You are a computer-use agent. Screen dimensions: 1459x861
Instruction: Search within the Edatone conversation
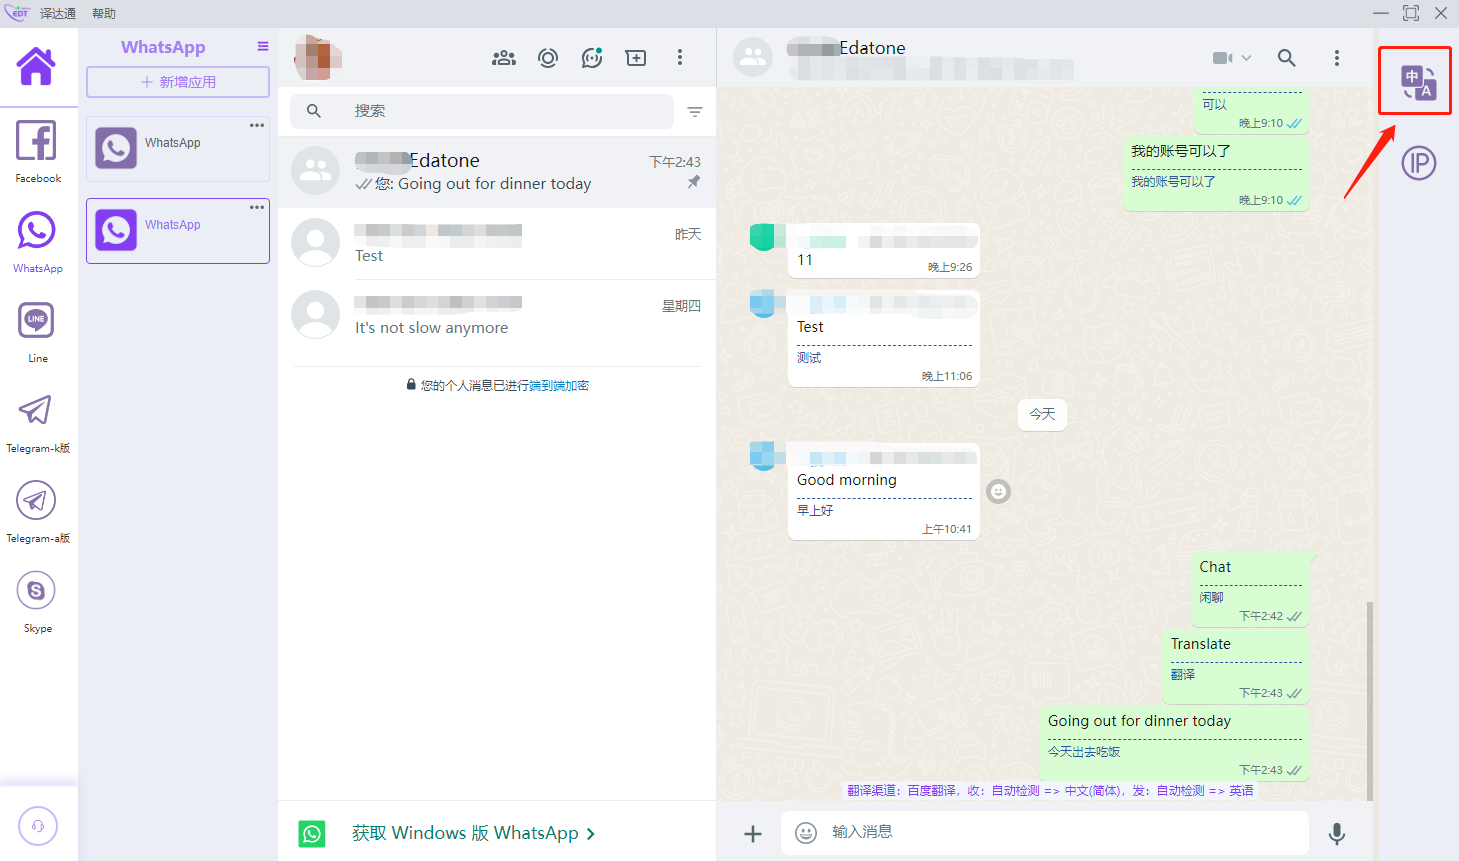pos(1287,58)
